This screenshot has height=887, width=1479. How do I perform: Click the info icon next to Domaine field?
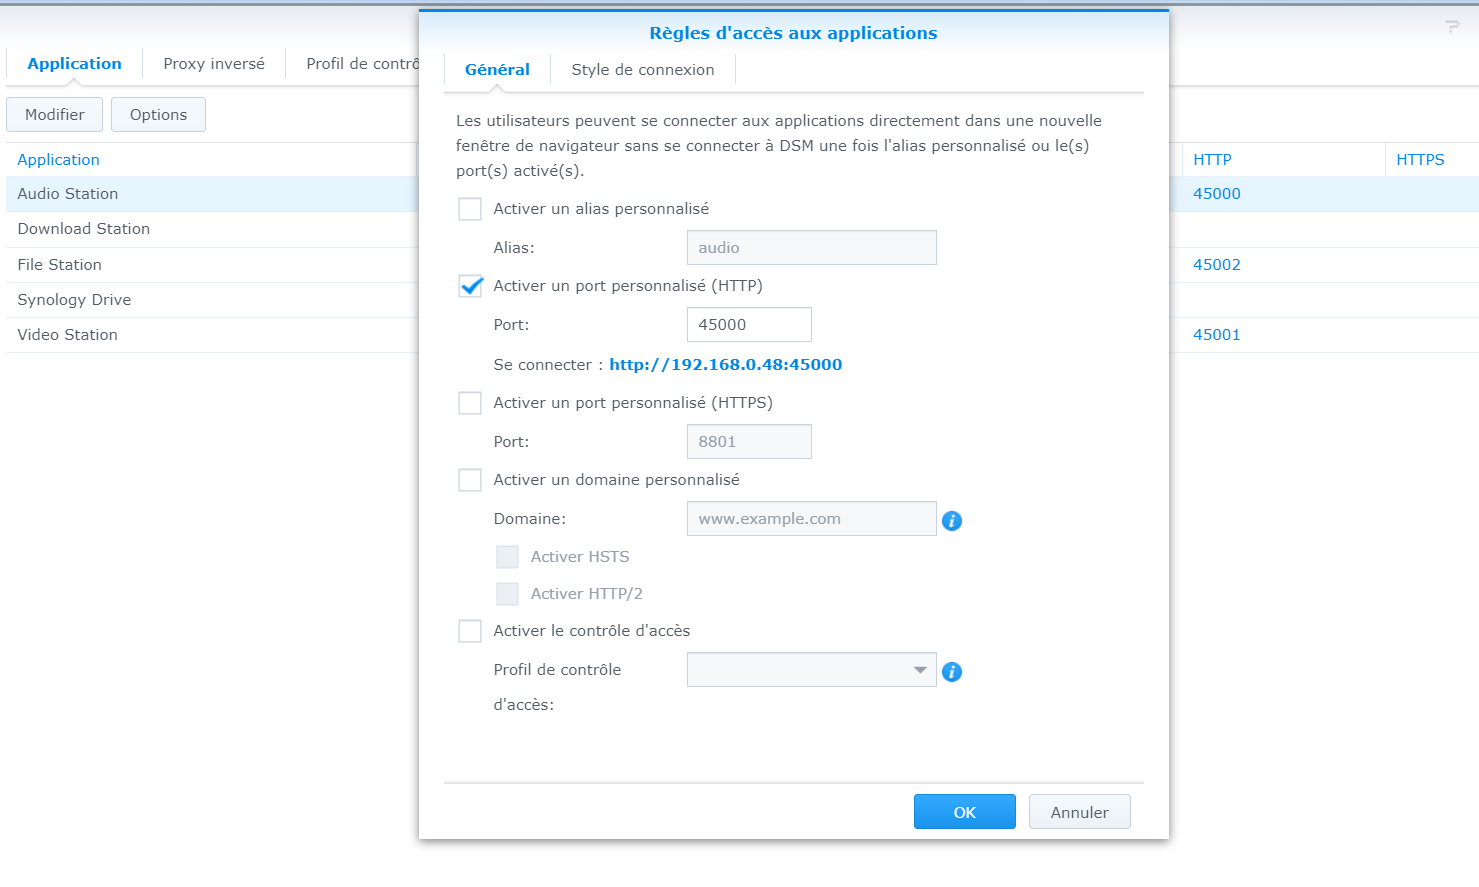[x=952, y=521]
